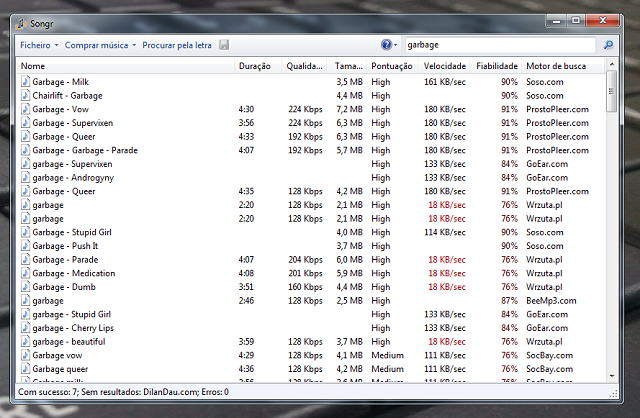Sort by the Duração column header
The width and height of the screenshot is (640, 418).
click(258, 66)
